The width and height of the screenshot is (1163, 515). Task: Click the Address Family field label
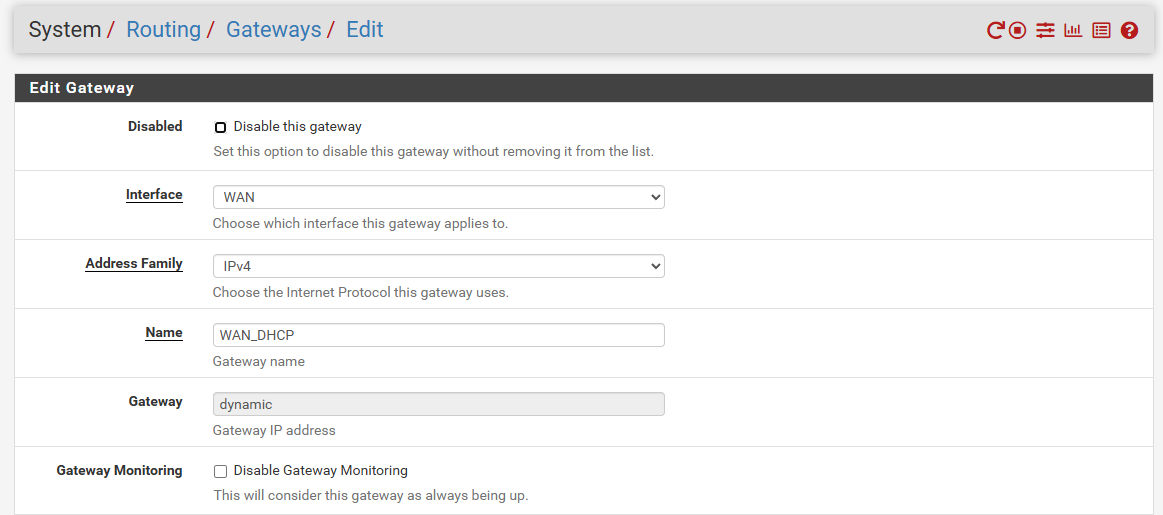click(x=134, y=263)
